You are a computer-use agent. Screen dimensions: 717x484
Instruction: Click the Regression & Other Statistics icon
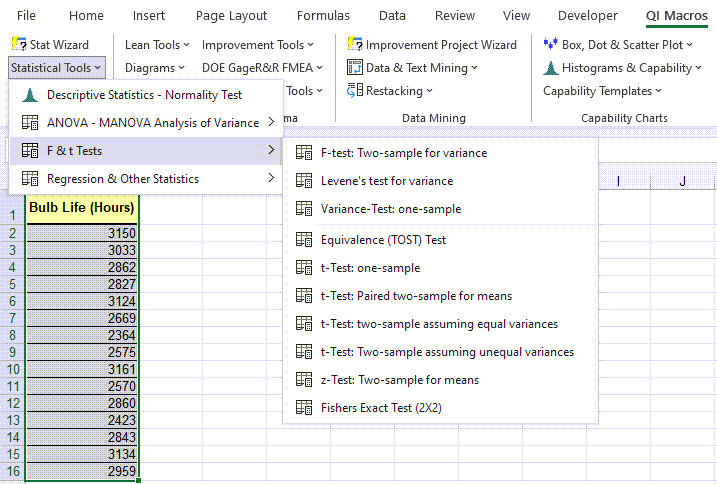[30, 178]
